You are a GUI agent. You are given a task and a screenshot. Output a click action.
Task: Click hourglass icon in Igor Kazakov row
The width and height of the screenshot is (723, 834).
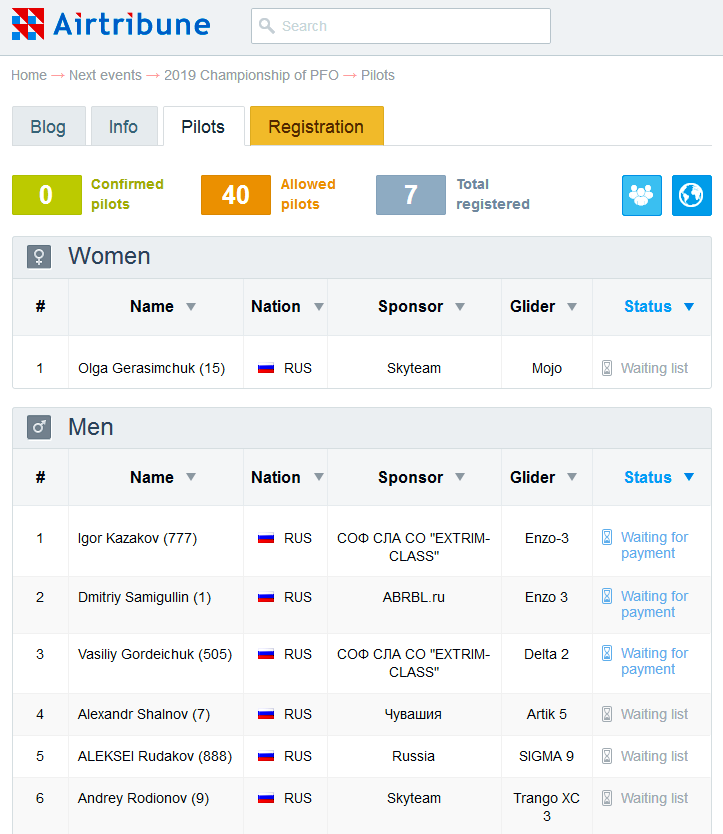[x=606, y=537]
